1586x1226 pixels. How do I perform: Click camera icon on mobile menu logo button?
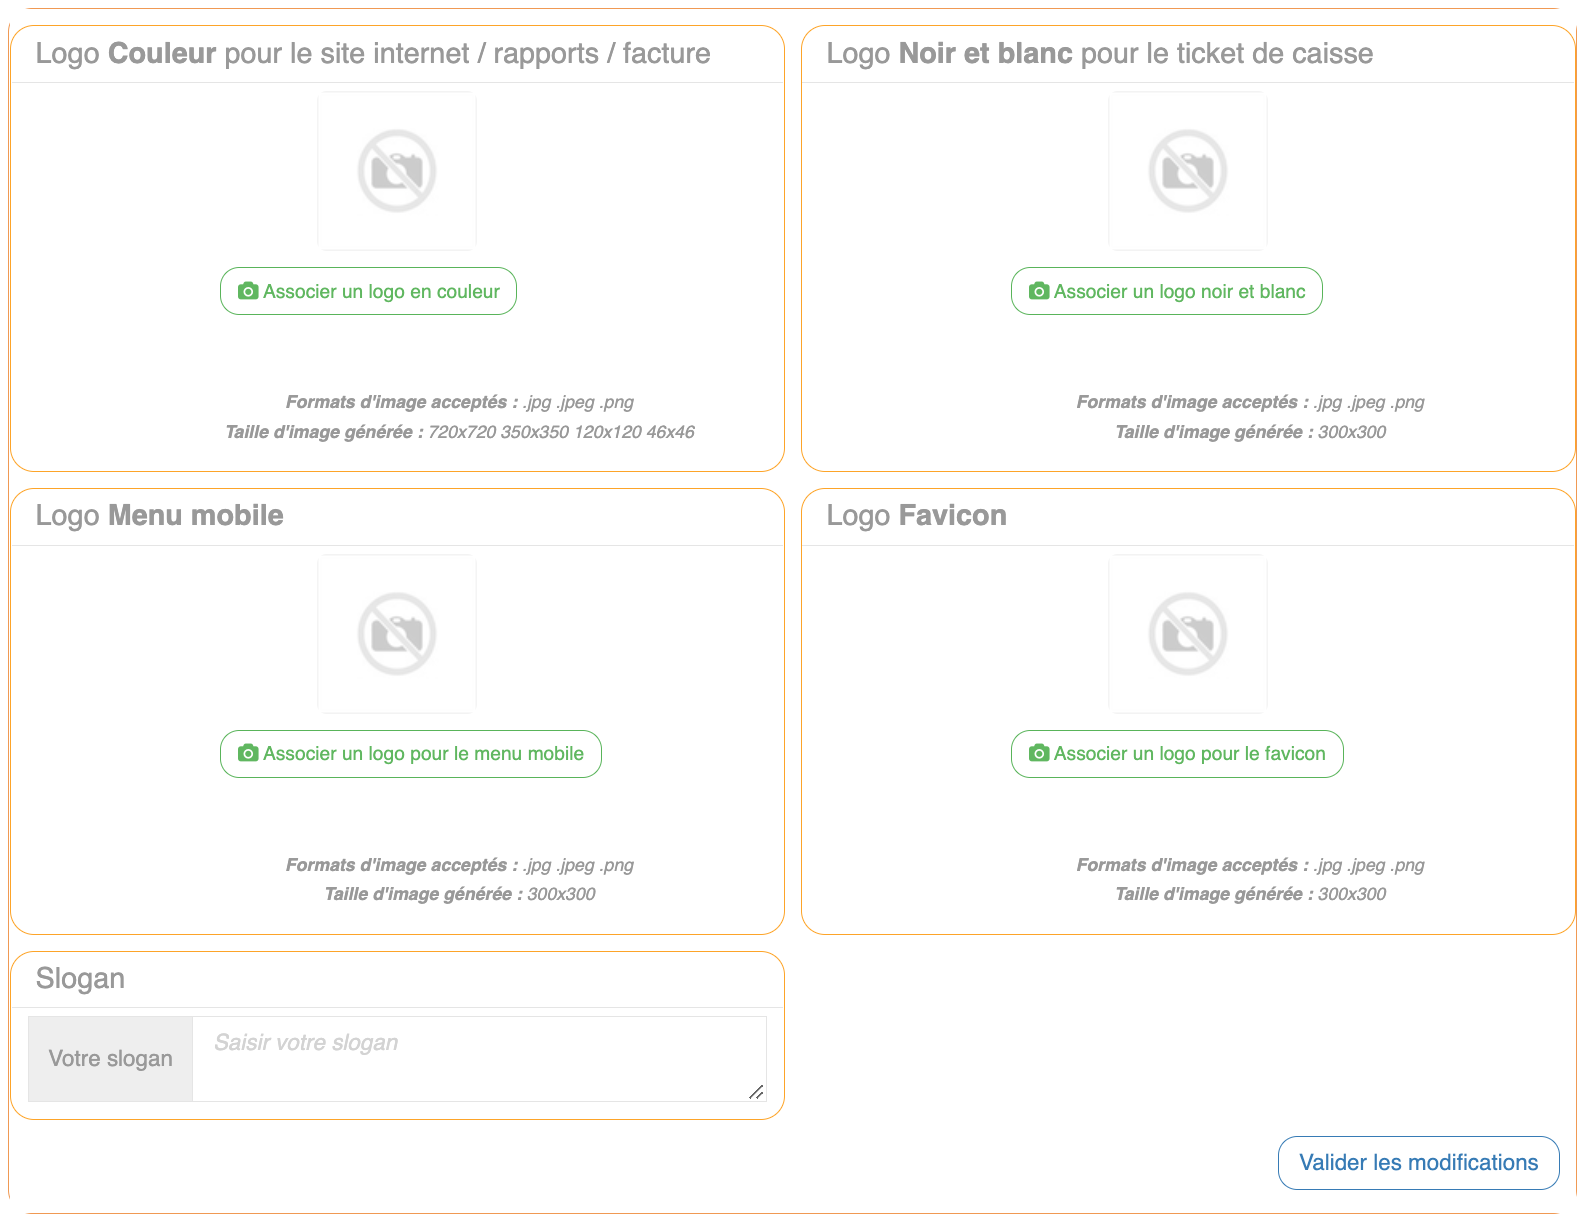pyautogui.click(x=248, y=753)
